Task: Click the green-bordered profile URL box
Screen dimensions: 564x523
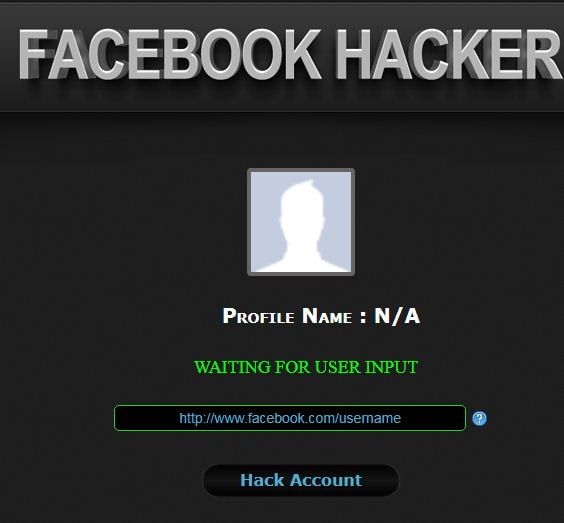Action: [290, 418]
